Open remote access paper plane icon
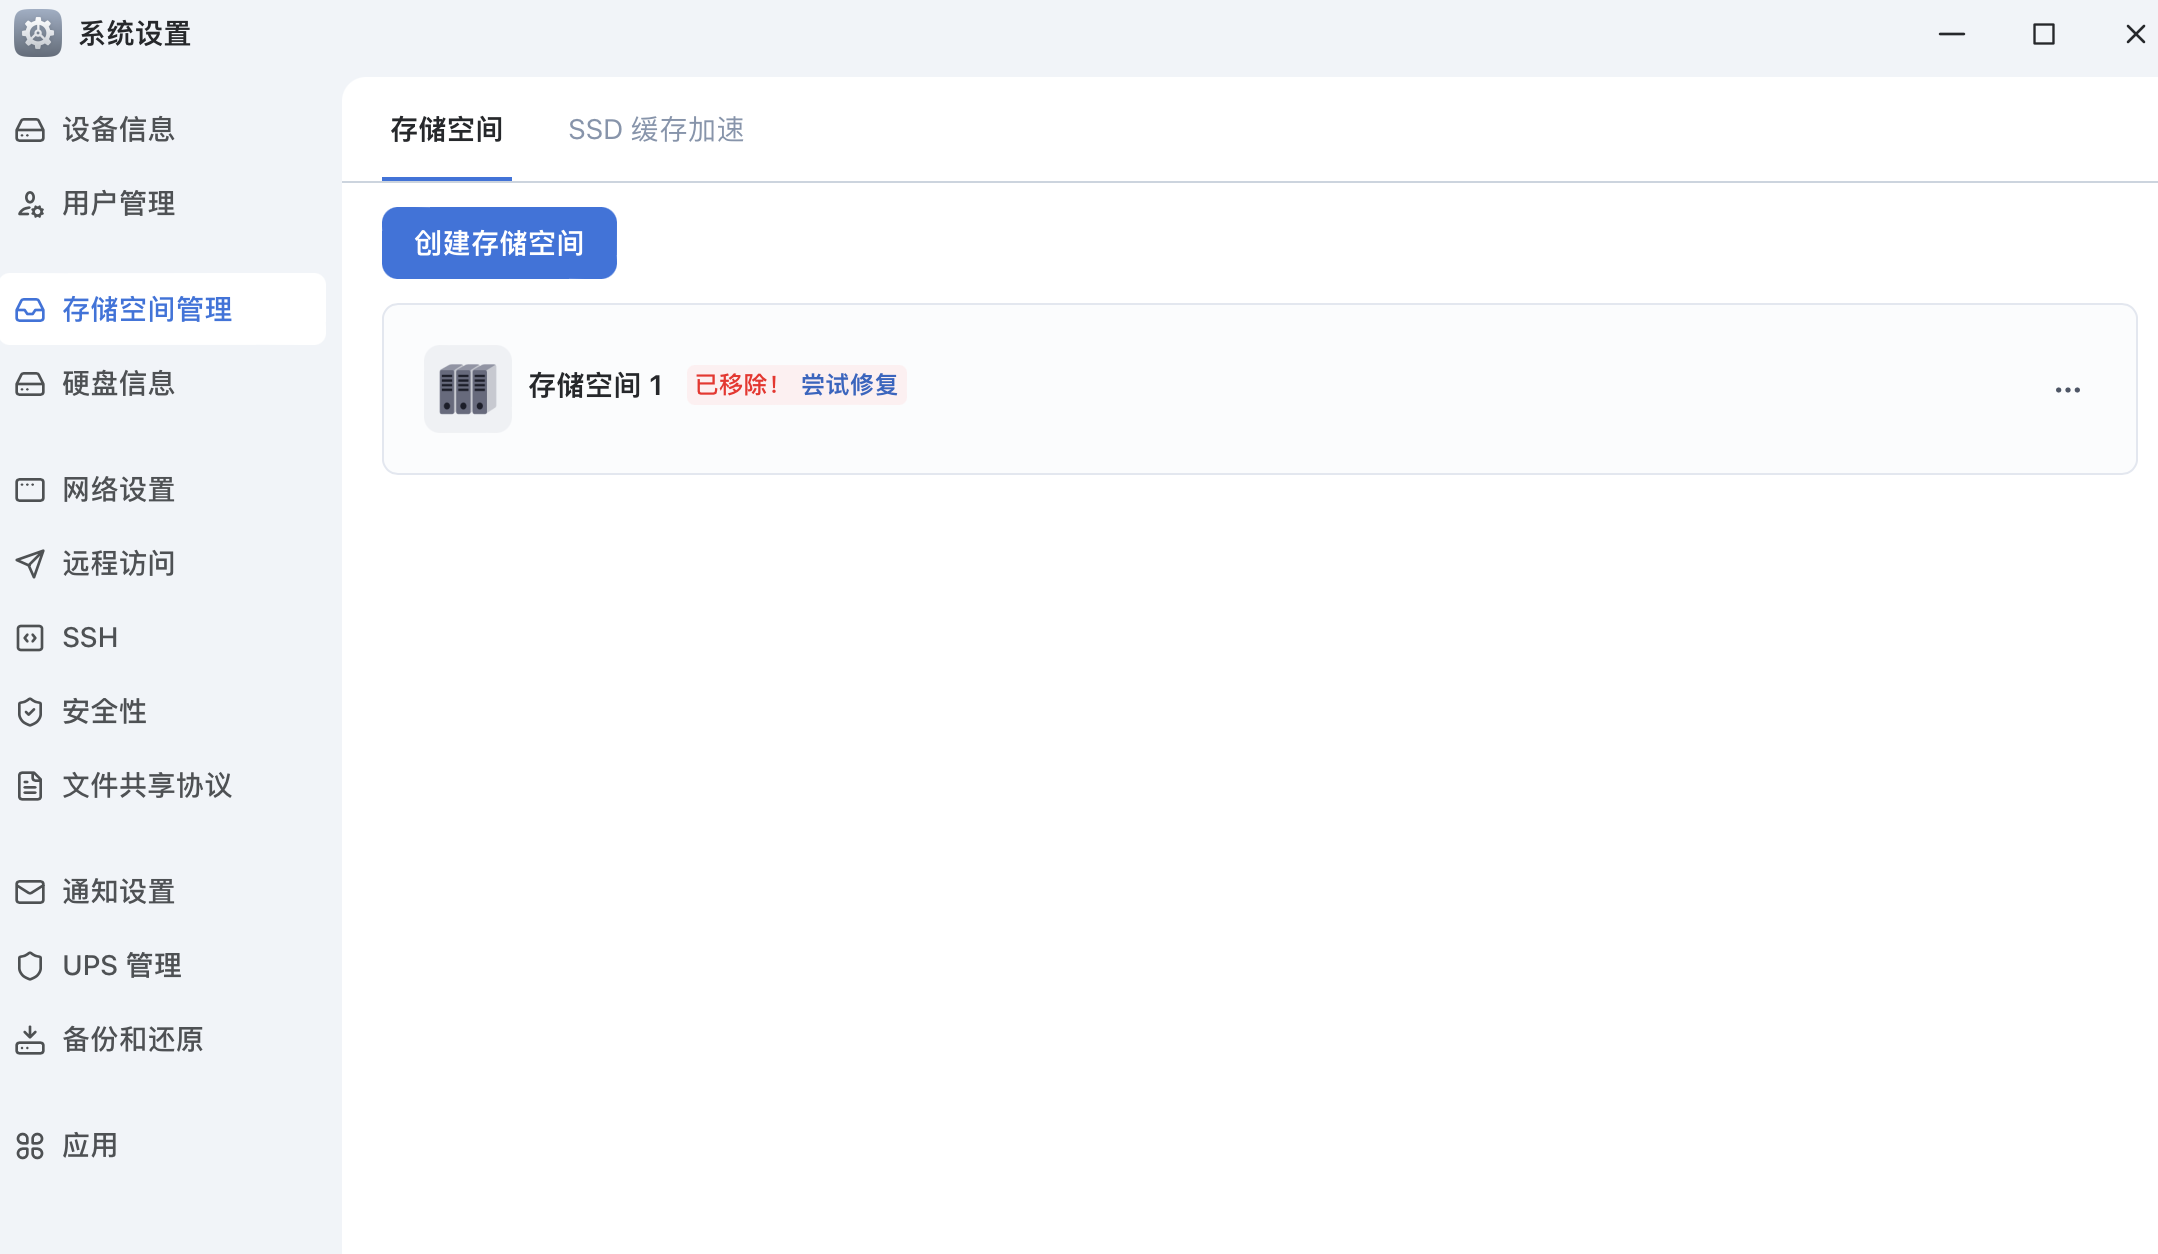 [x=30, y=564]
